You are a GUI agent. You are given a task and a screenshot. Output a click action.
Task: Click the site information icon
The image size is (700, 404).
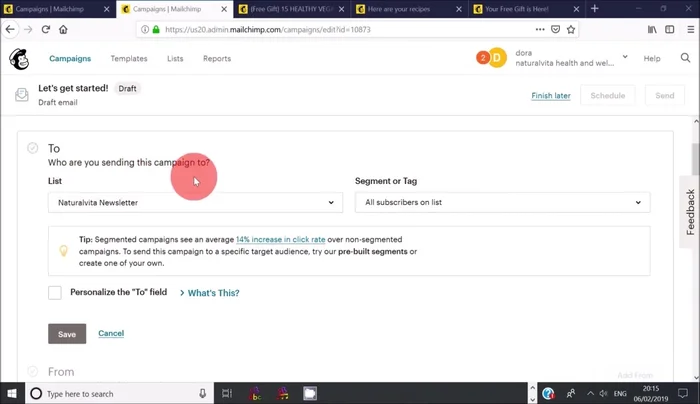pos(145,29)
